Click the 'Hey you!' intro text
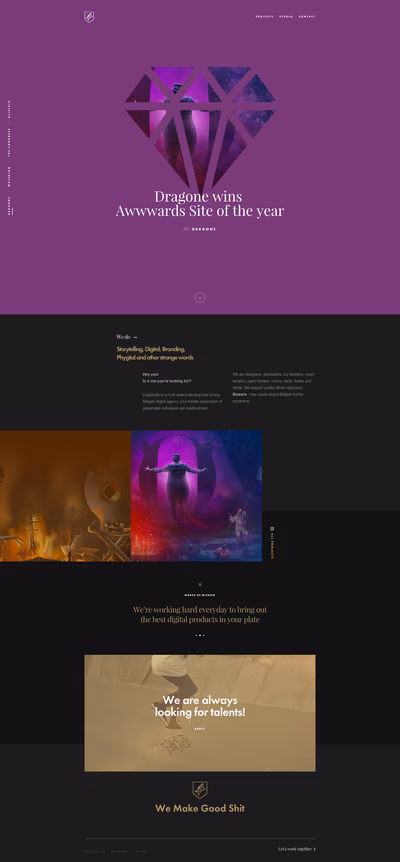 pos(151,374)
